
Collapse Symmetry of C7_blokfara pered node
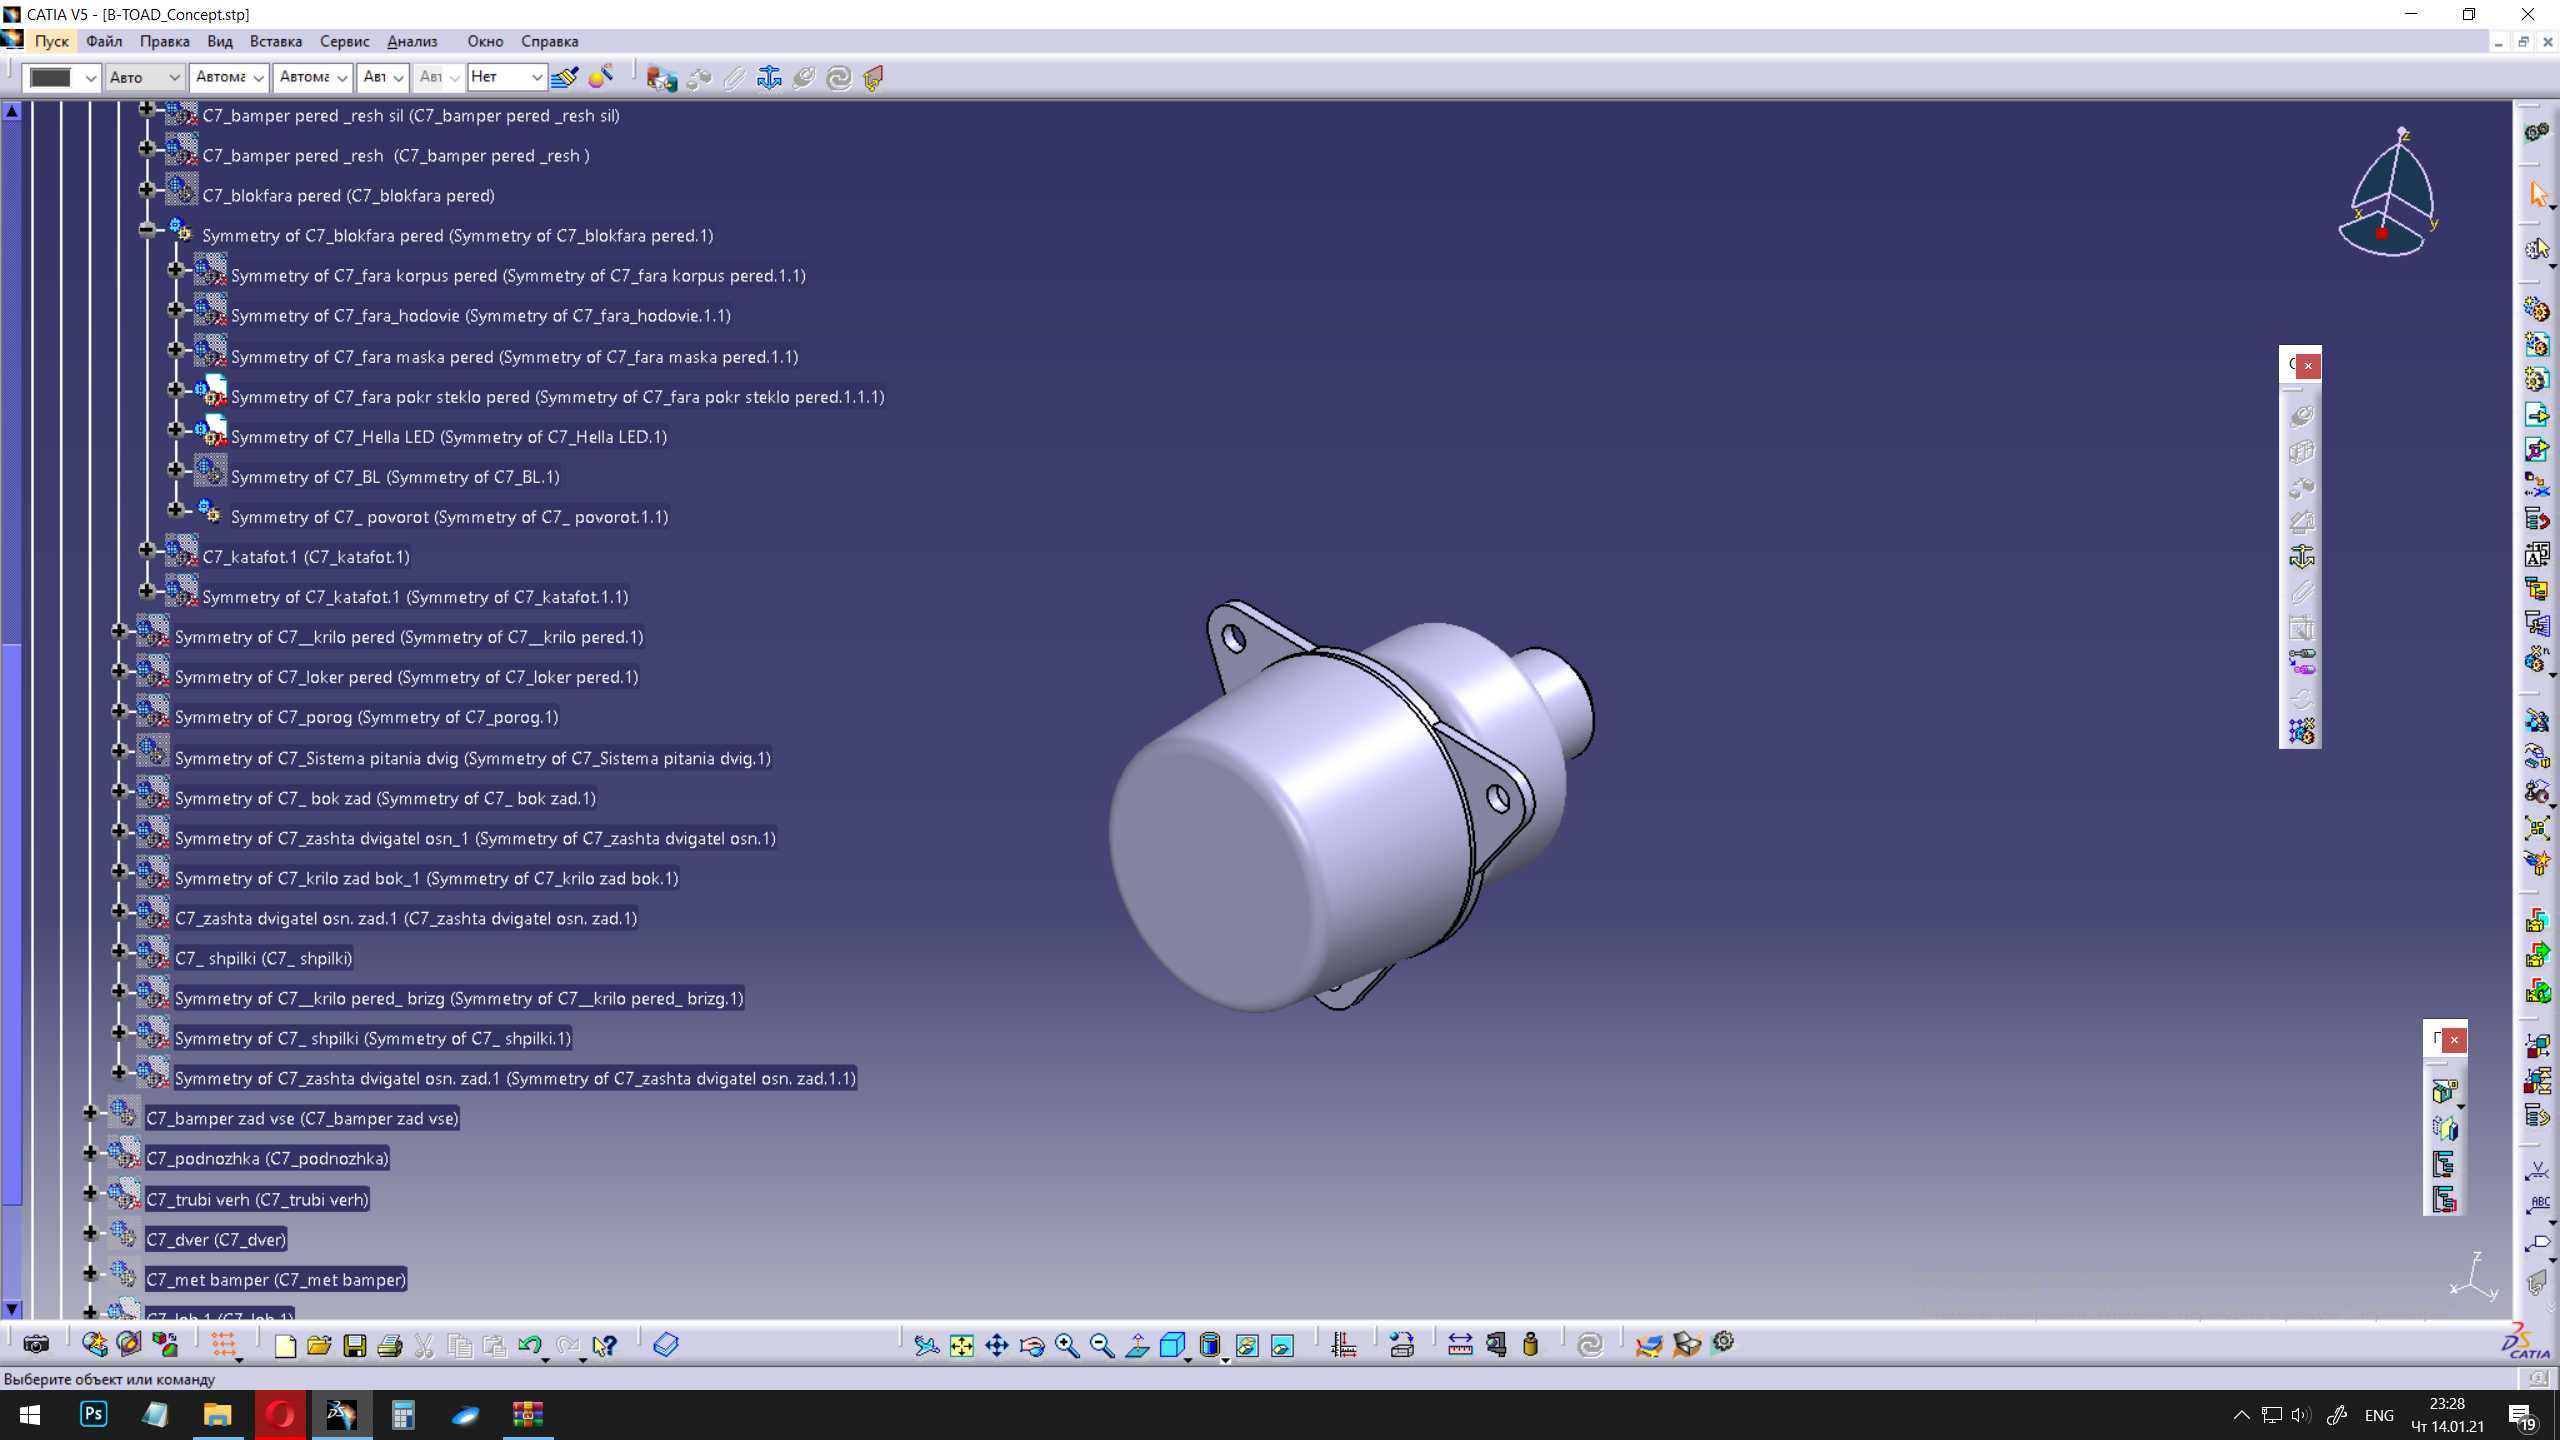[147, 229]
